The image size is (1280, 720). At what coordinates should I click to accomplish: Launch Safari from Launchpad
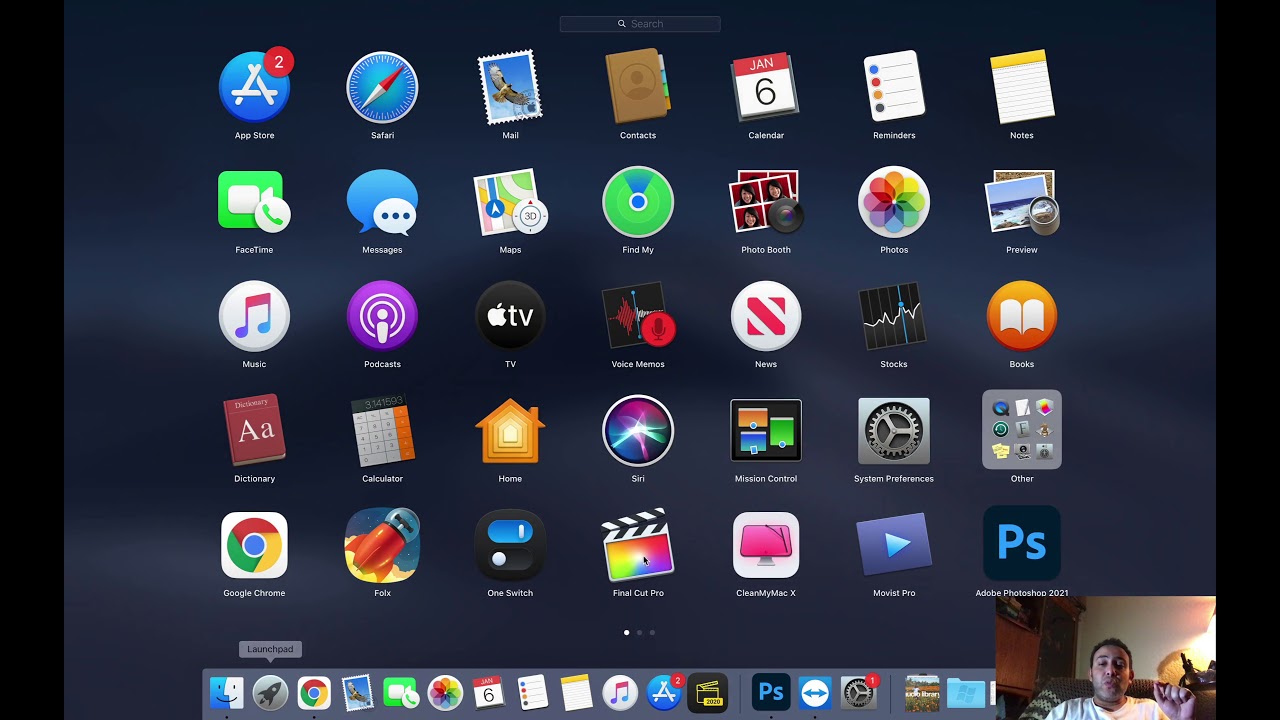382,88
